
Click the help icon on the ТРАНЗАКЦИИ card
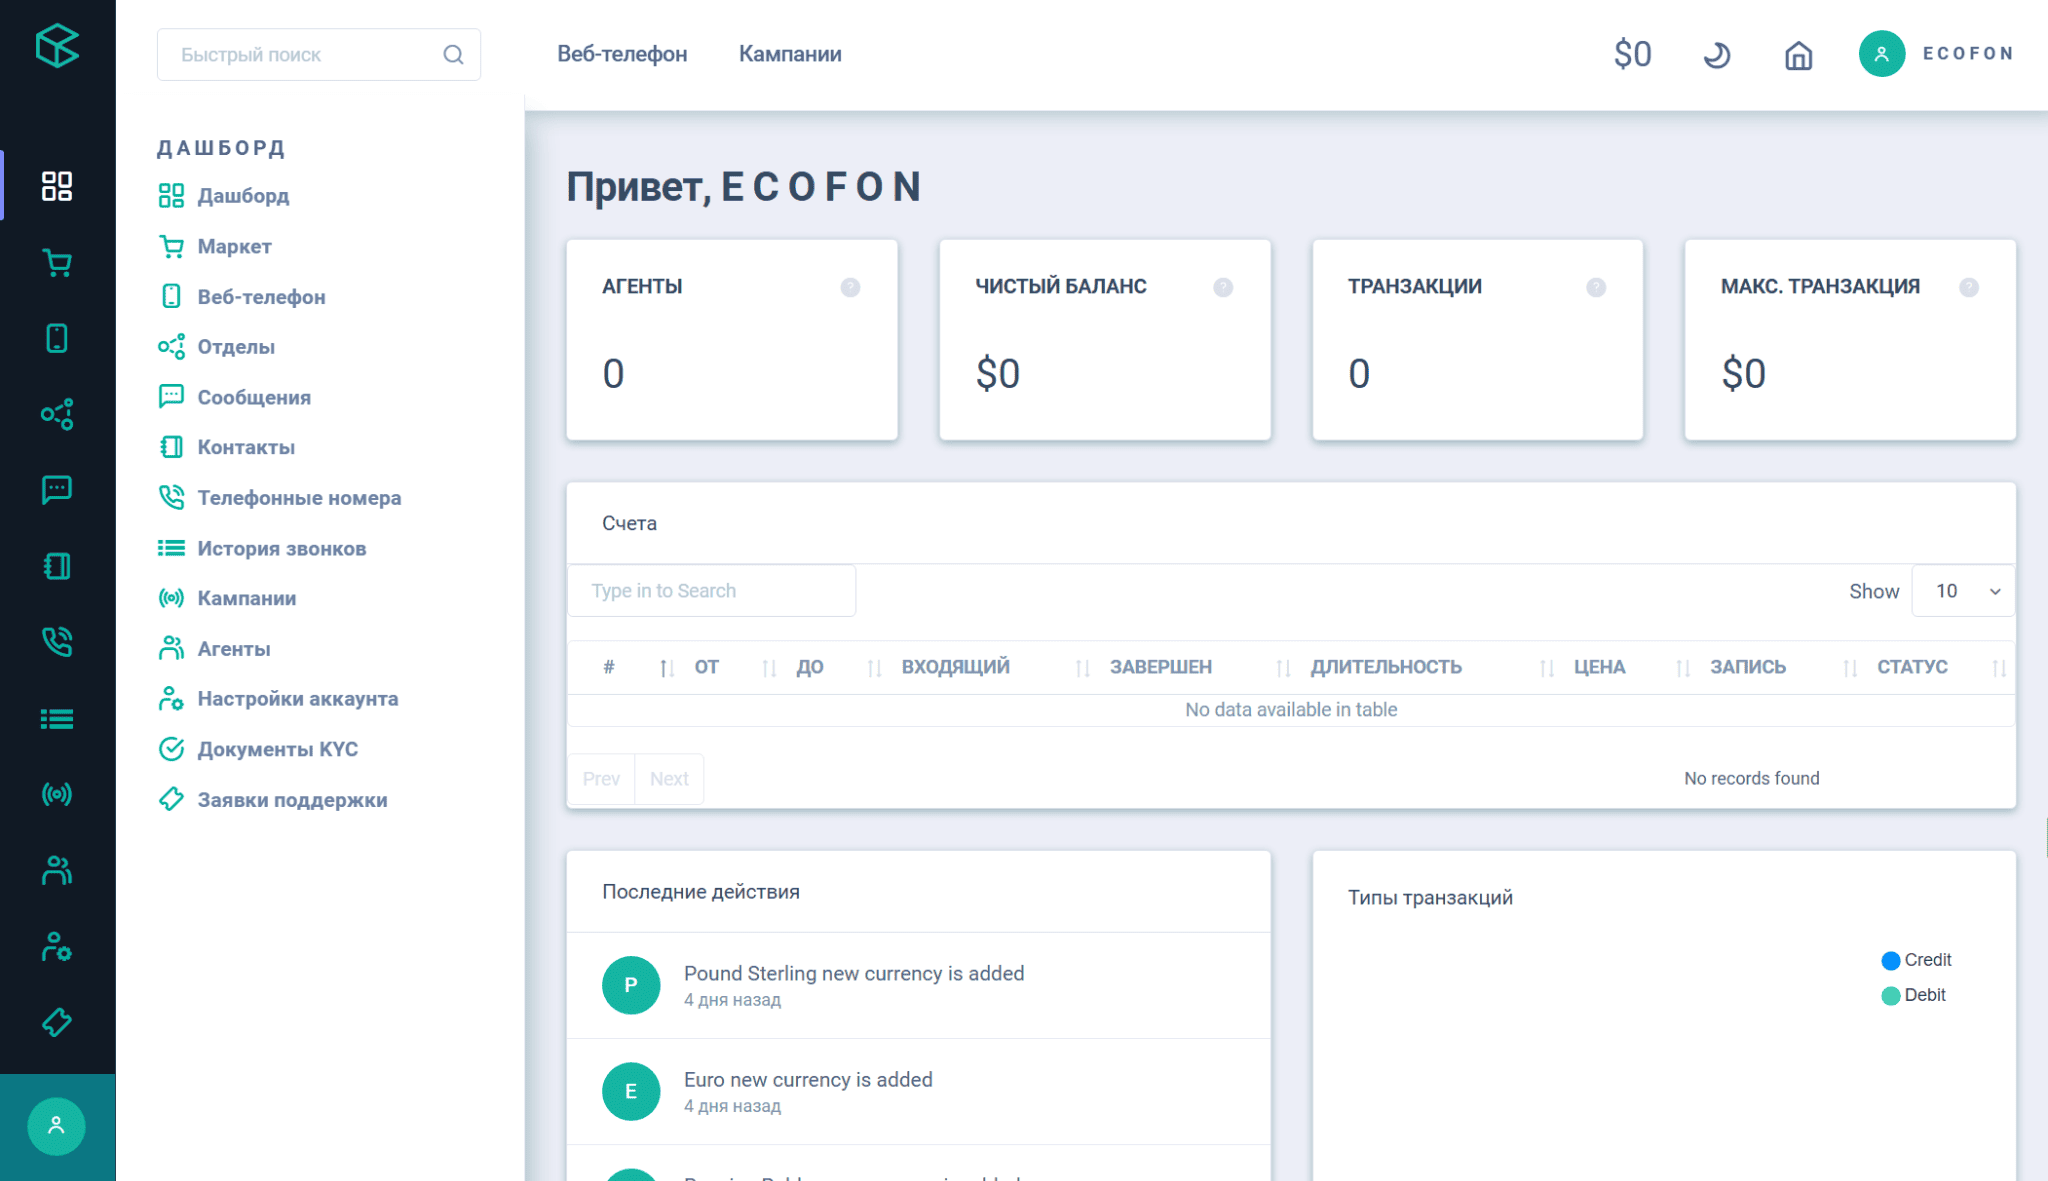point(1596,287)
